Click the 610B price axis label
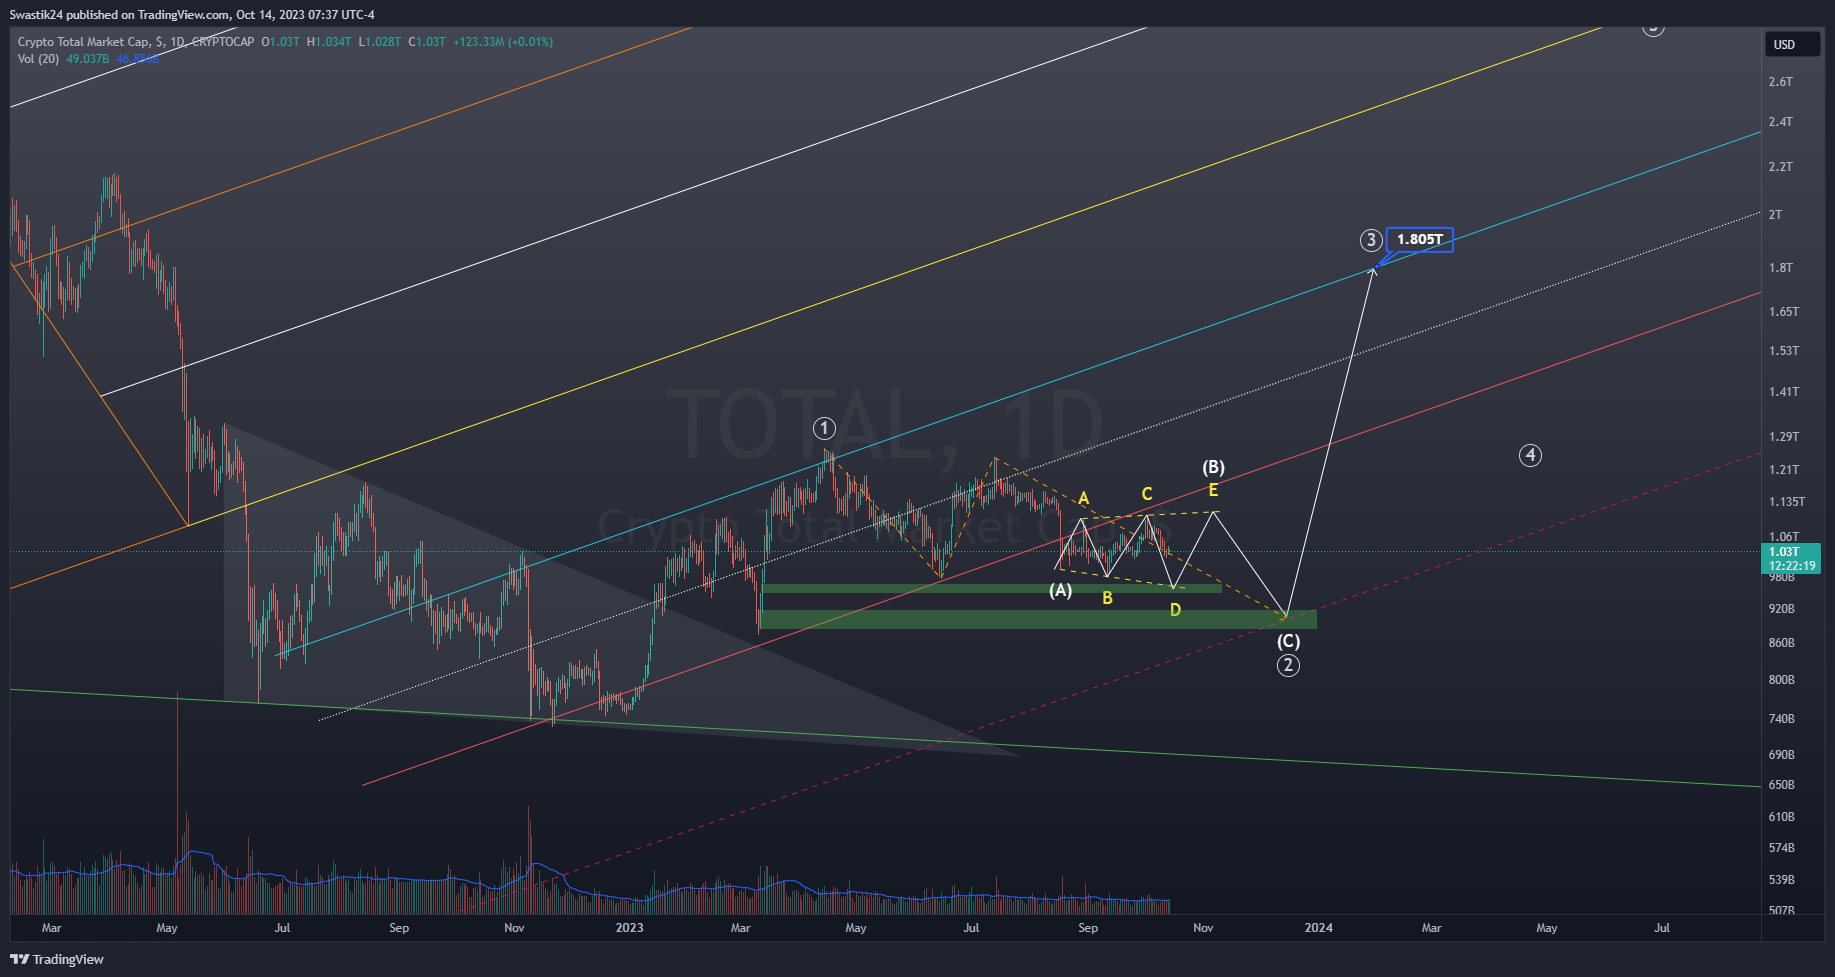The width and height of the screenshot is (1835, 977). [x=1781, y=817]
